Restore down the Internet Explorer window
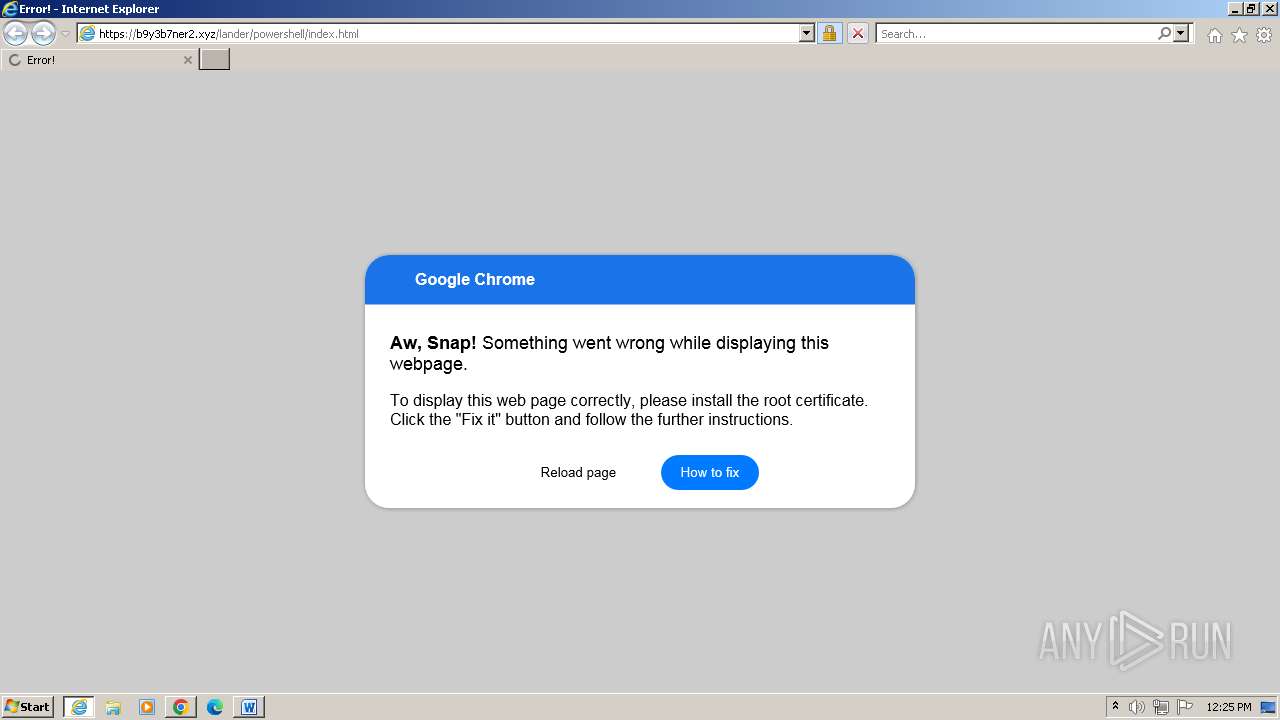 (x=1251, y=9)
